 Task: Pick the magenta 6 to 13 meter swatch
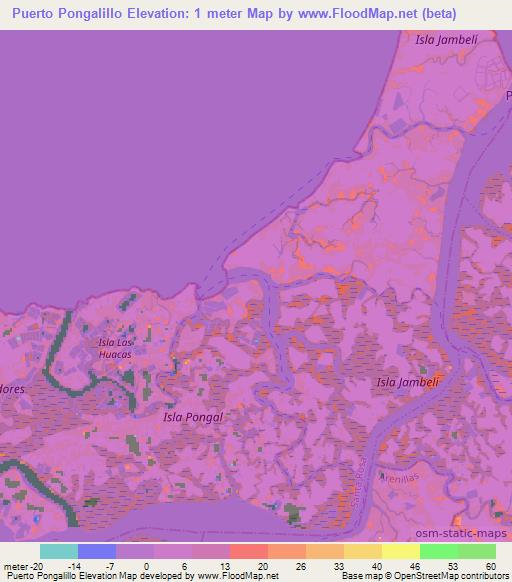[x=211, y=551]
